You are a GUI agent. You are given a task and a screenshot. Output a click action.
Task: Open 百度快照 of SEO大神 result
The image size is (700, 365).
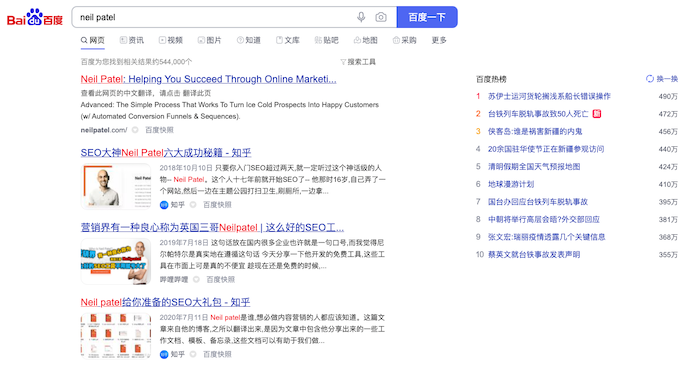coord(217,205)
